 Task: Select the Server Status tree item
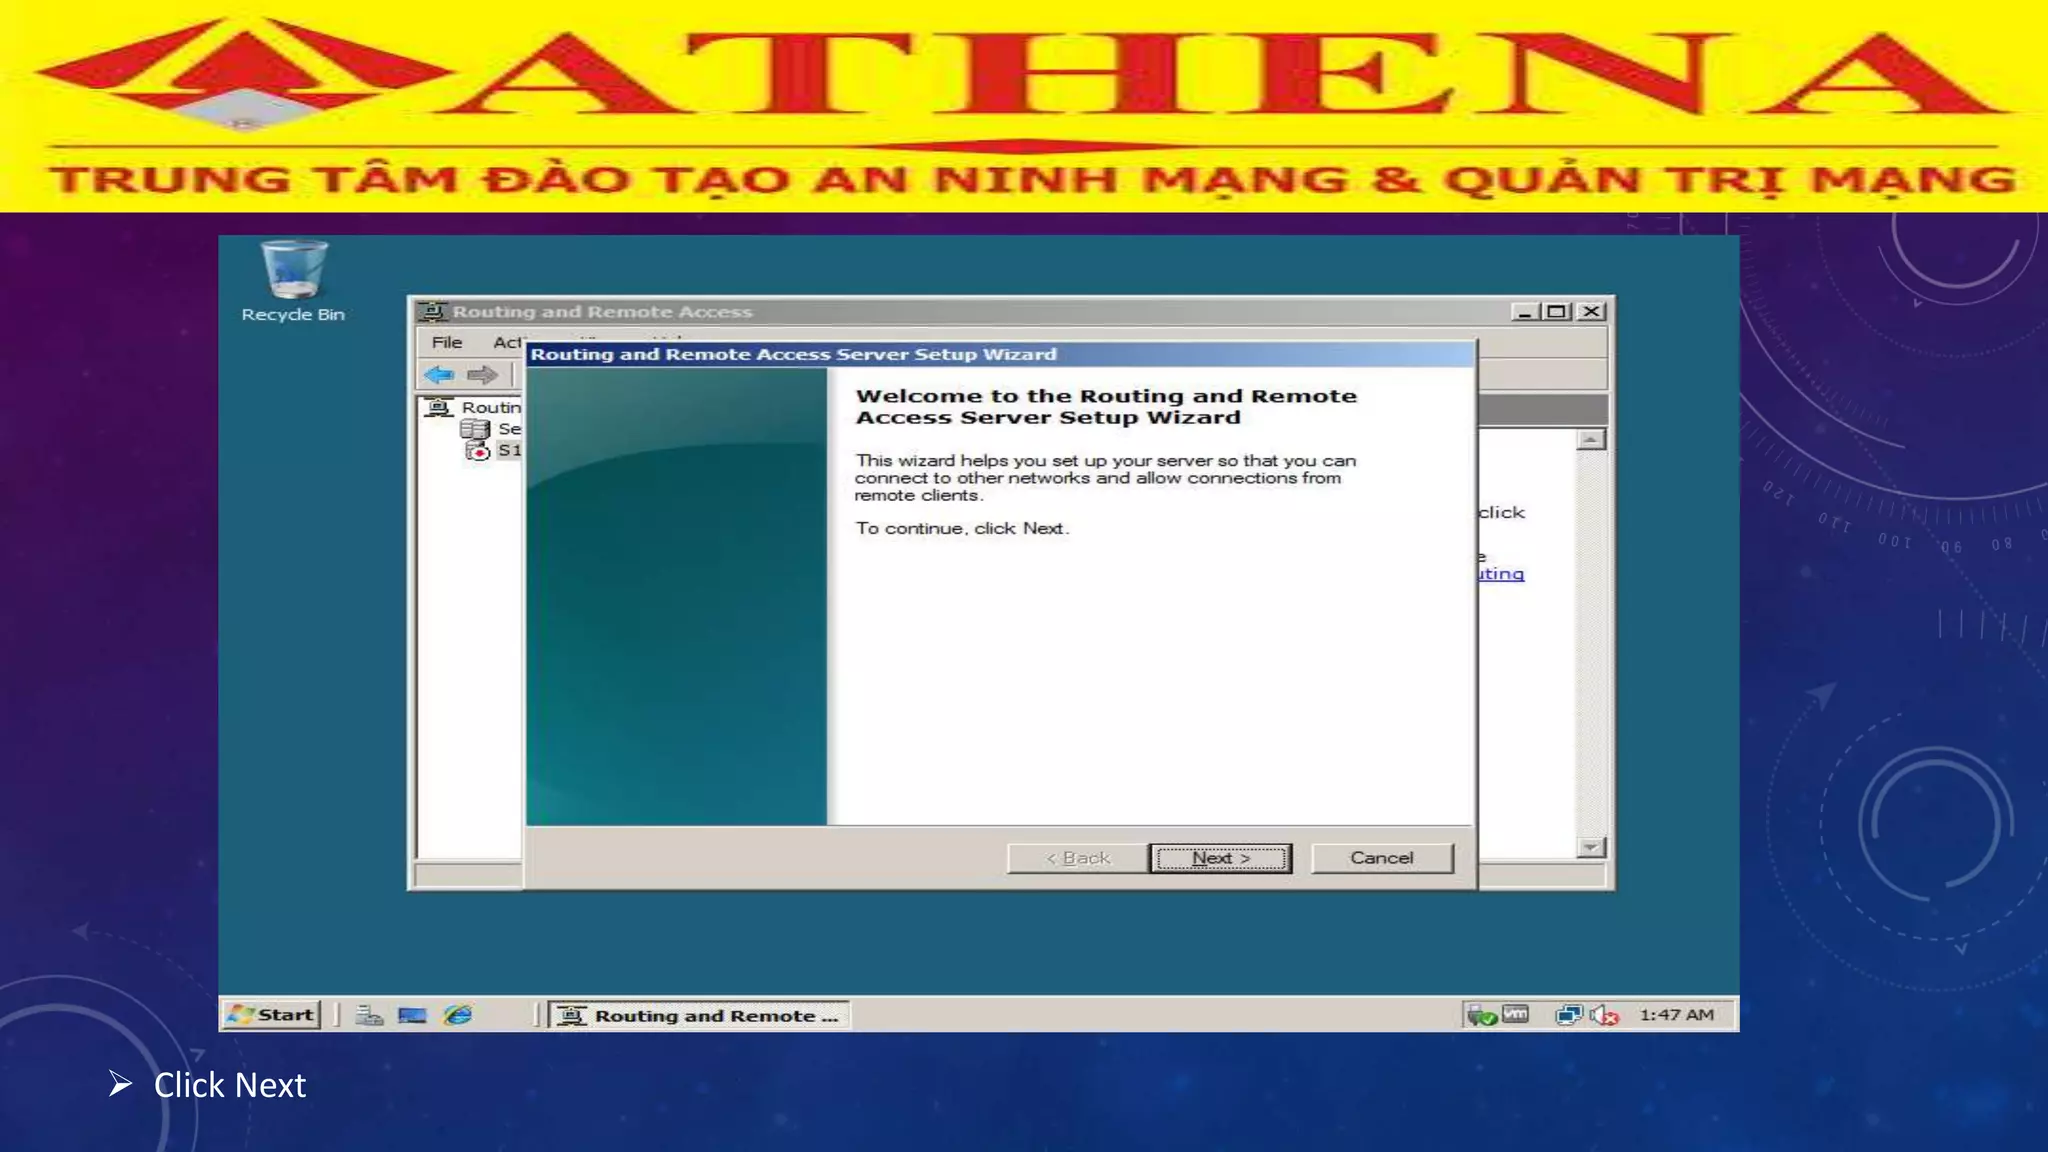[x=507, y=429]
